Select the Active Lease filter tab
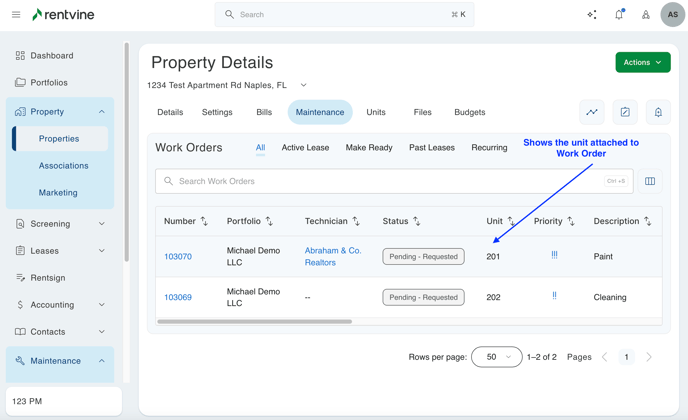The height and width of the screenshot is (420, 688). [x=305, y=148]
